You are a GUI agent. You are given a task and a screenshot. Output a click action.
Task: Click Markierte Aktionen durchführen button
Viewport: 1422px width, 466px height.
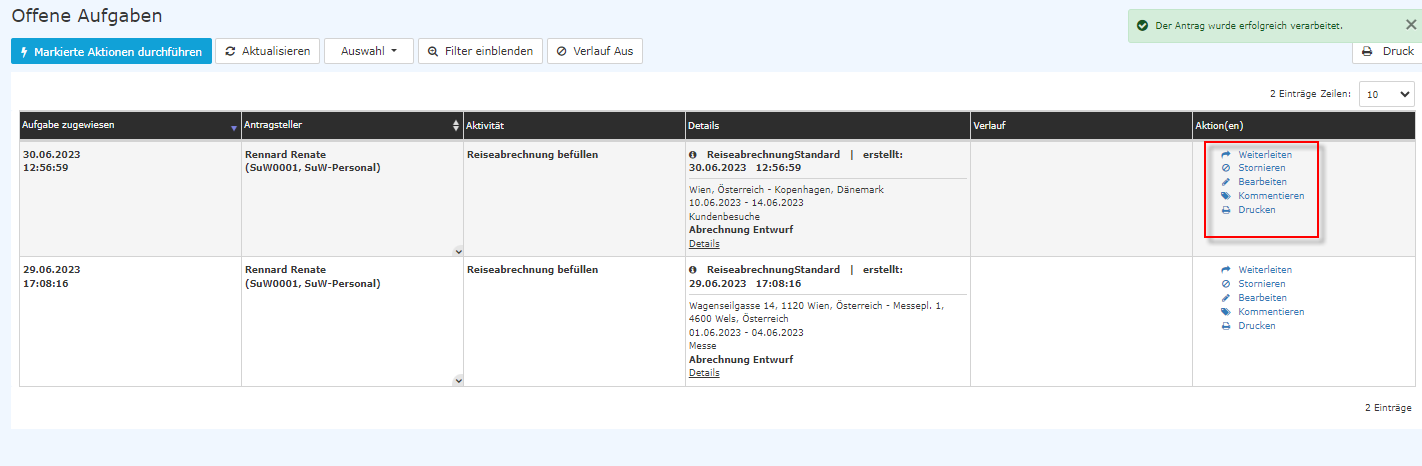click(x=111, y=51)
